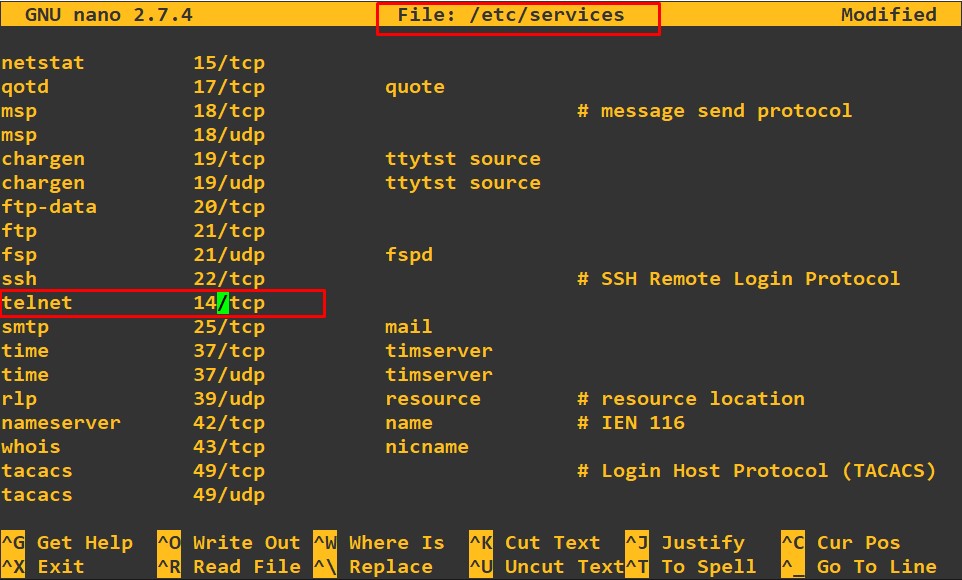Click the Get Help command
The height and width of the screenshot is (580, 962).
pyautogui.click(x=85, y=542)
